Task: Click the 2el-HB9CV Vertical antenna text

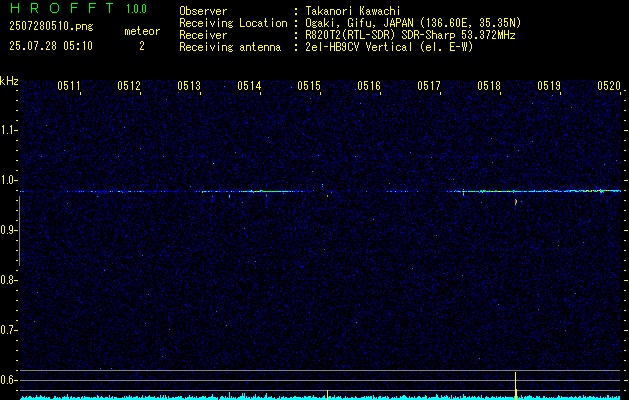Action: tap(390, 47)
